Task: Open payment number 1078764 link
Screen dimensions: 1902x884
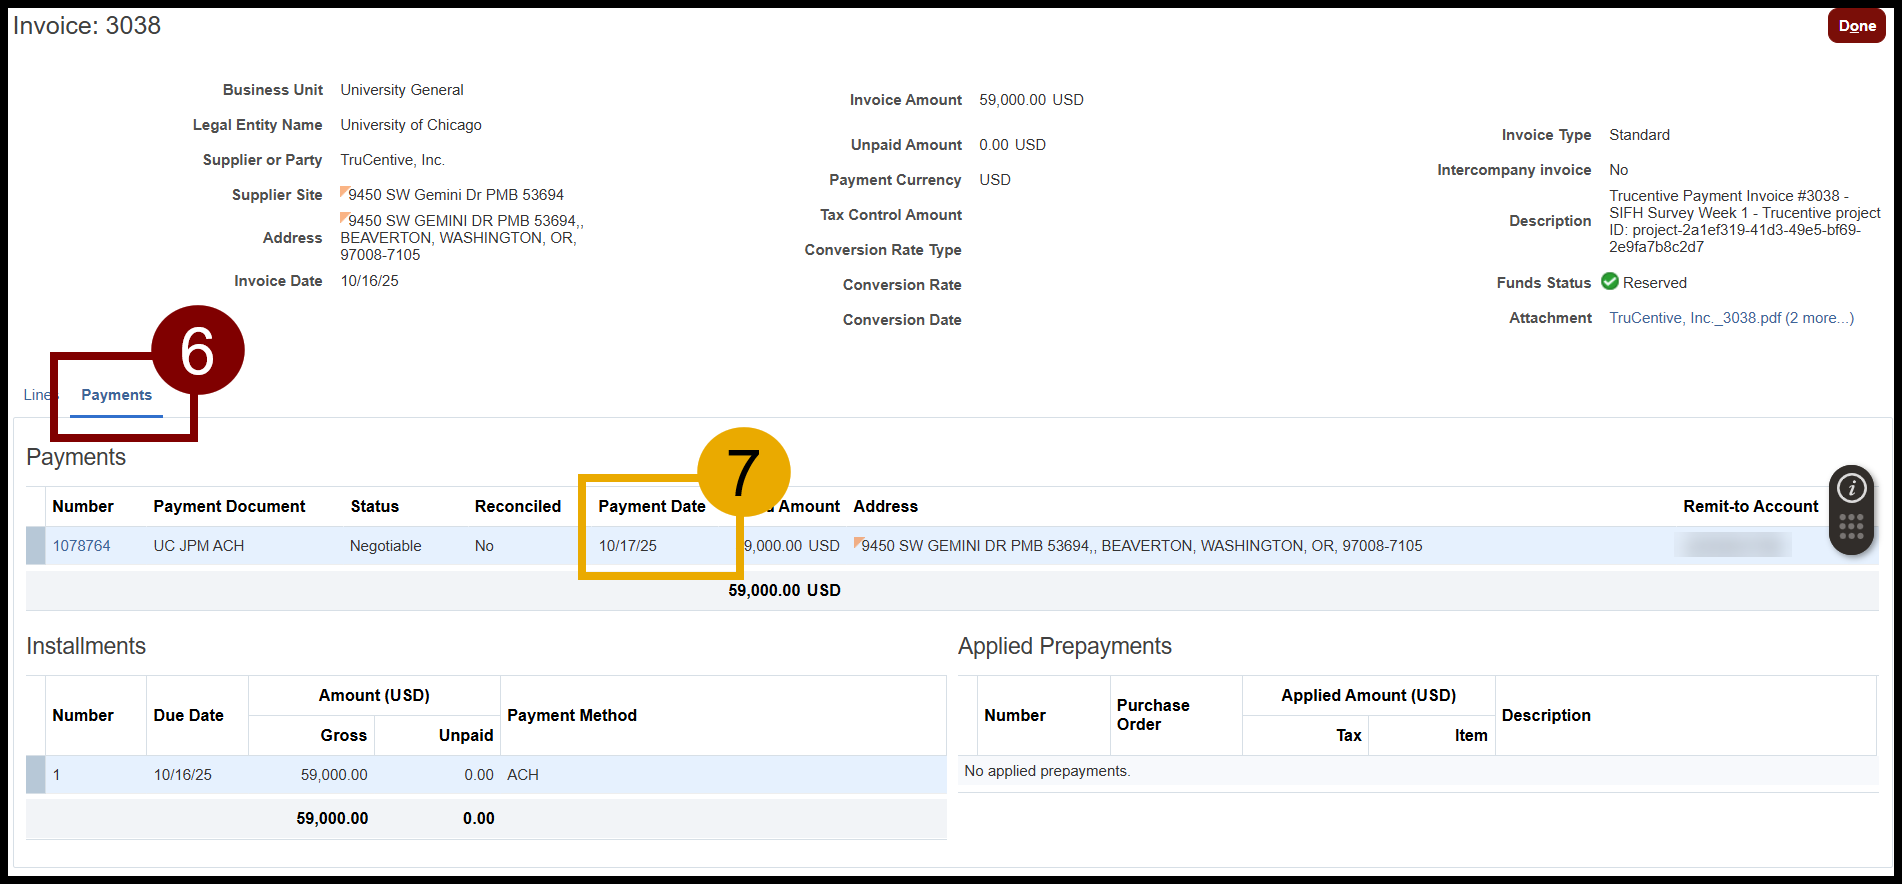Action: 81,546
